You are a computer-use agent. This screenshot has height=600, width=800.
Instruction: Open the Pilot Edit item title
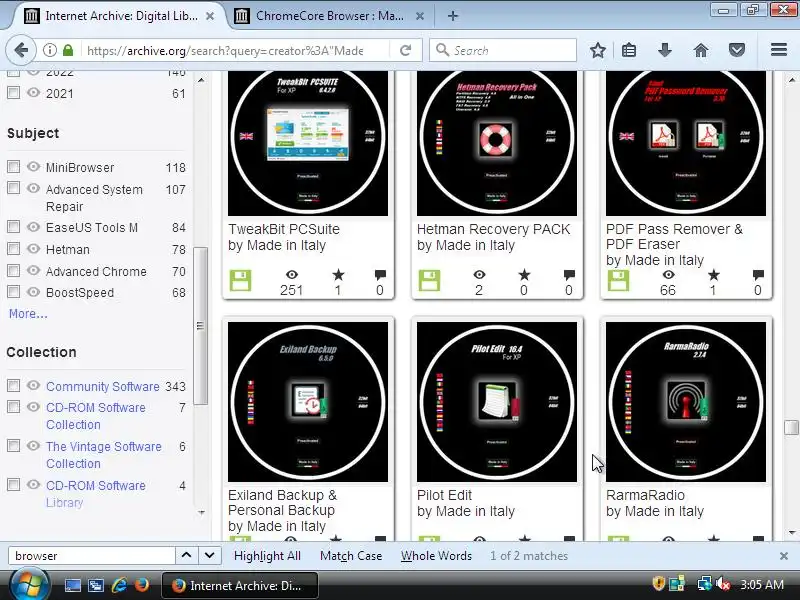click(x=444, y=495)
